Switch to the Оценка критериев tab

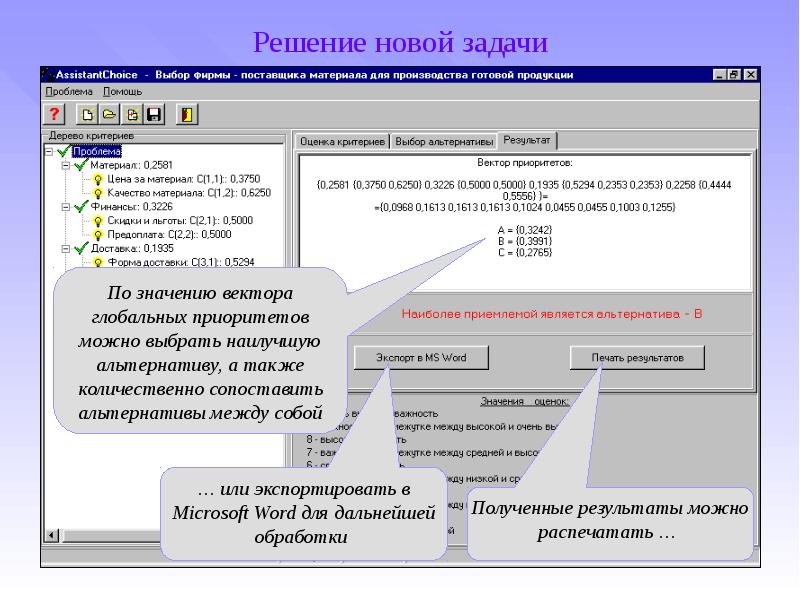pos(342,141)
